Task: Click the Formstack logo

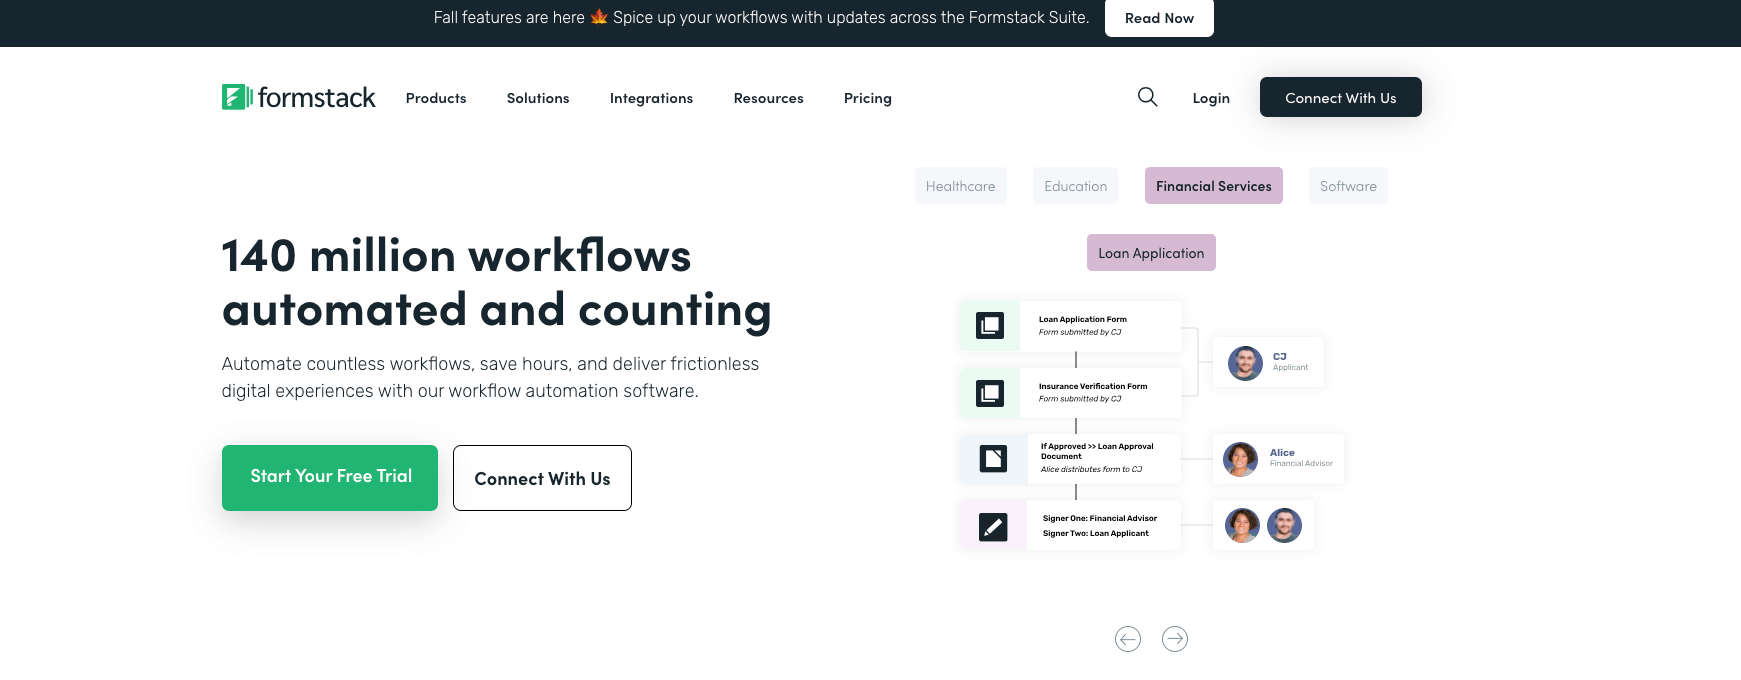Action: tap(298, 97)
